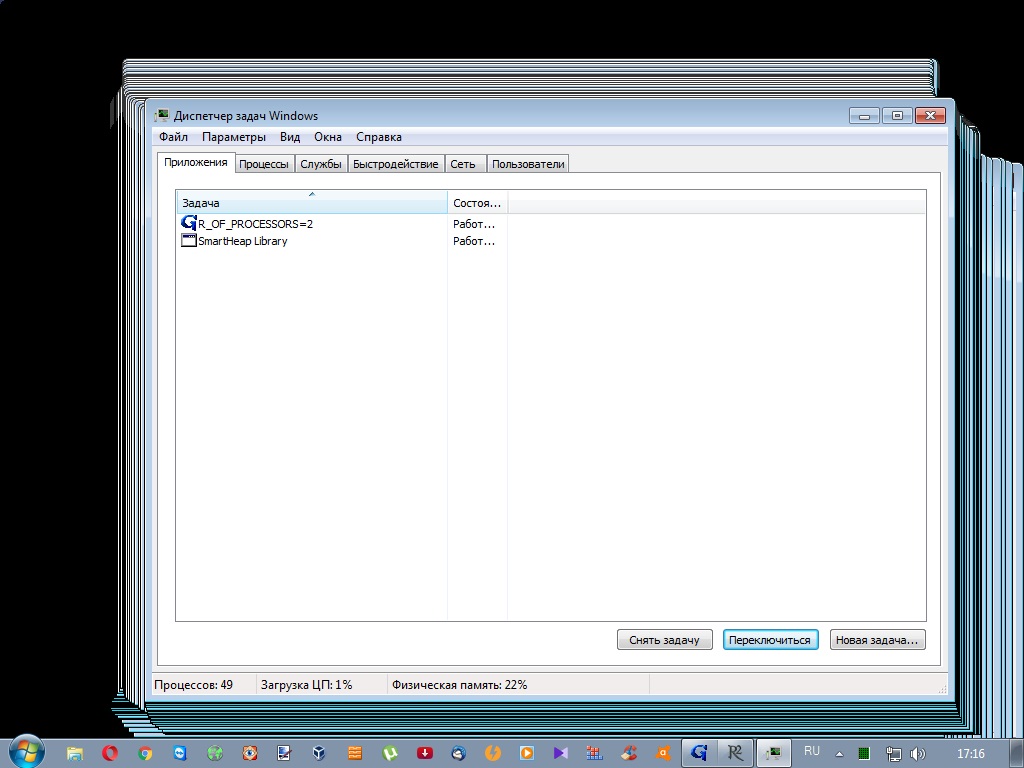Launch Visual Studio from the taskbar
The image size is (1024, 768).
point(560,753)
